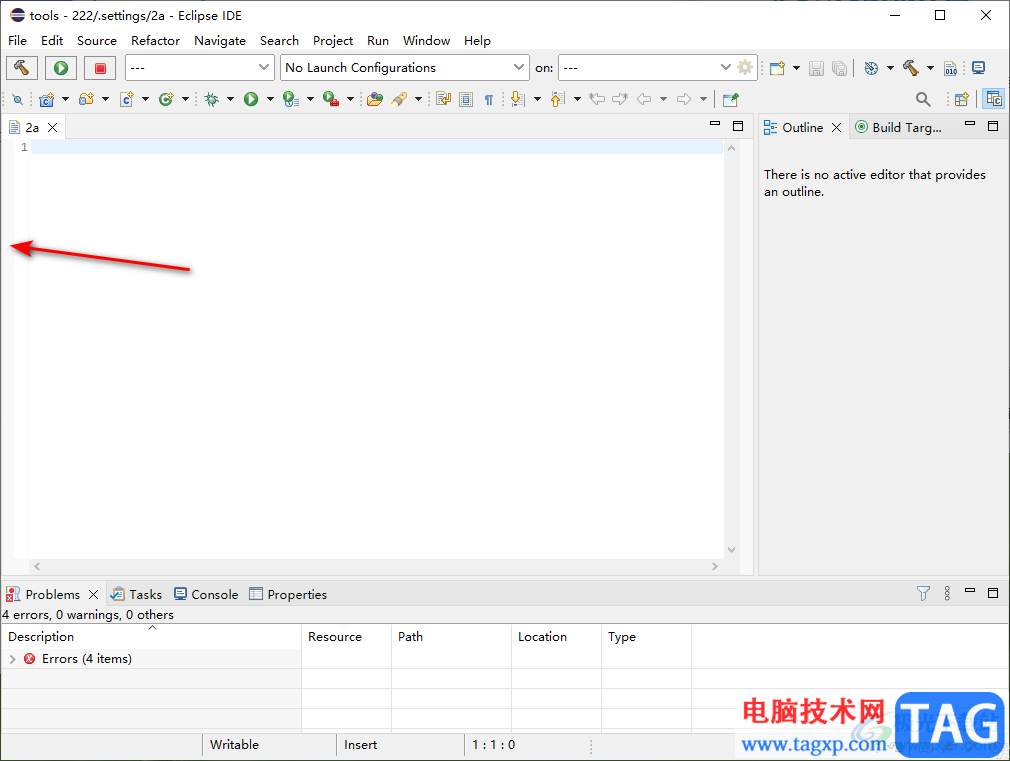The image size is (1010, 761).
Task: Click the New wizard toolbar icon
Action: (x=777, y=68)
